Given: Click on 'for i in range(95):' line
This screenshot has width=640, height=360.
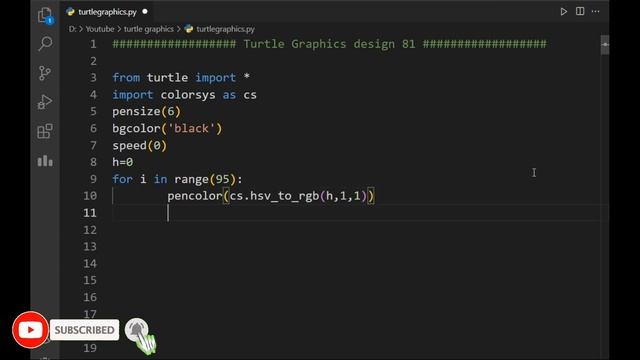Looking at the screenshot, I should tap(177, 179).
